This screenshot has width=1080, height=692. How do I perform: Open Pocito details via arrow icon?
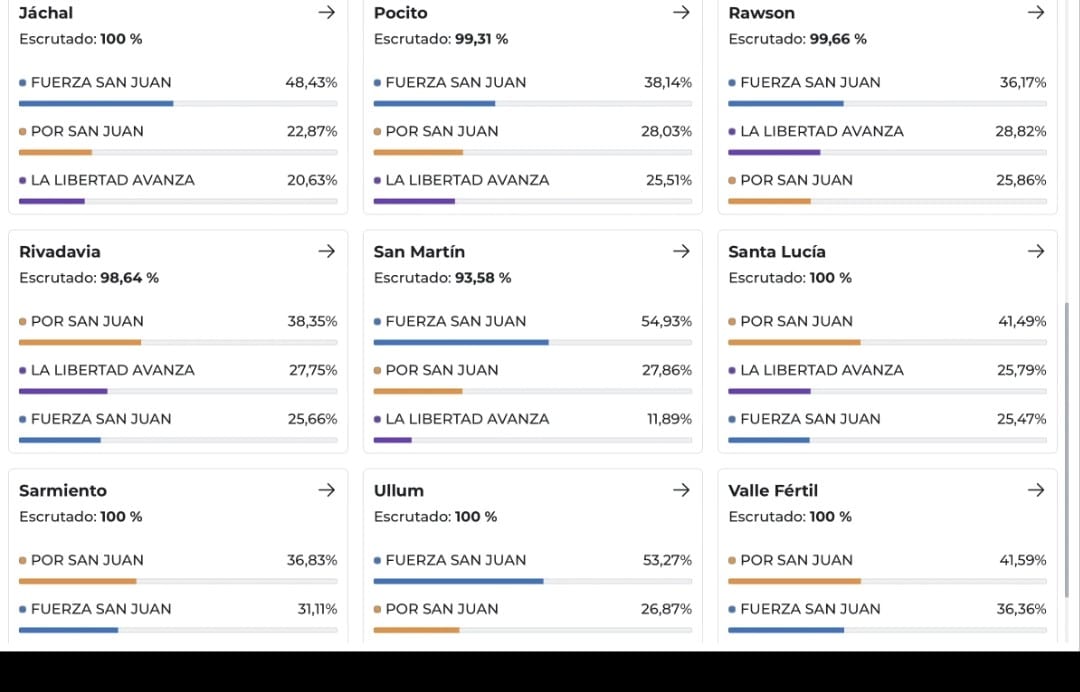pyautogui.click(x=681, y=12)
